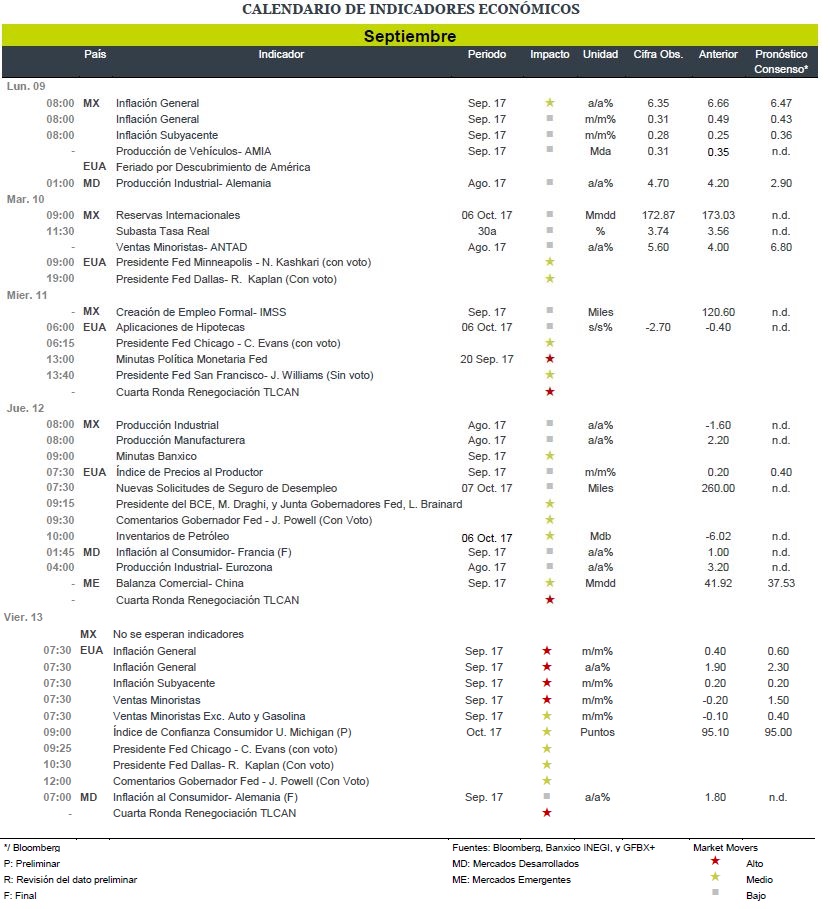Image resolution: width=829 pixels, height=909 pixels.
Task: Click the Fuentes: Bloomberg, Banxico INEGI footnote
Action: [554, 848]
